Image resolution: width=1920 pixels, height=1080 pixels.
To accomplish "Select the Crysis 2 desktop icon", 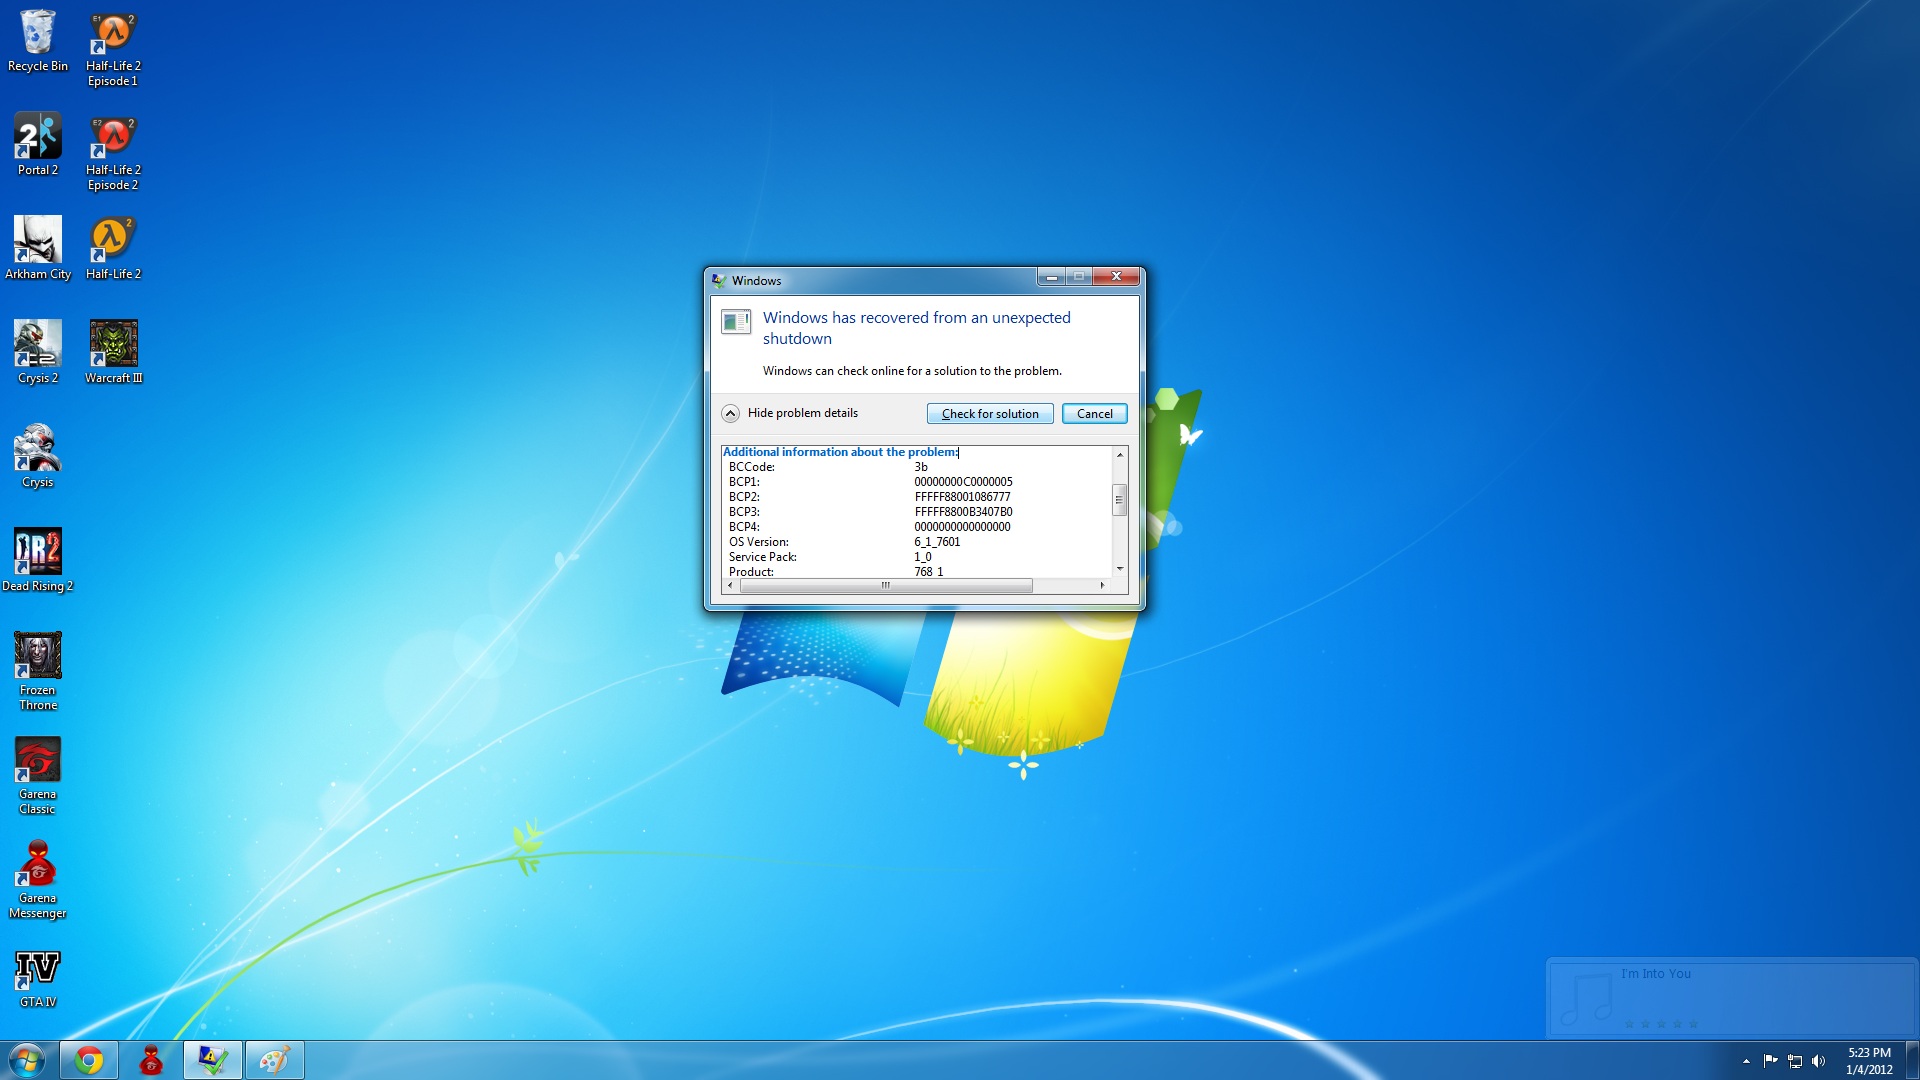I will (38, 352).
